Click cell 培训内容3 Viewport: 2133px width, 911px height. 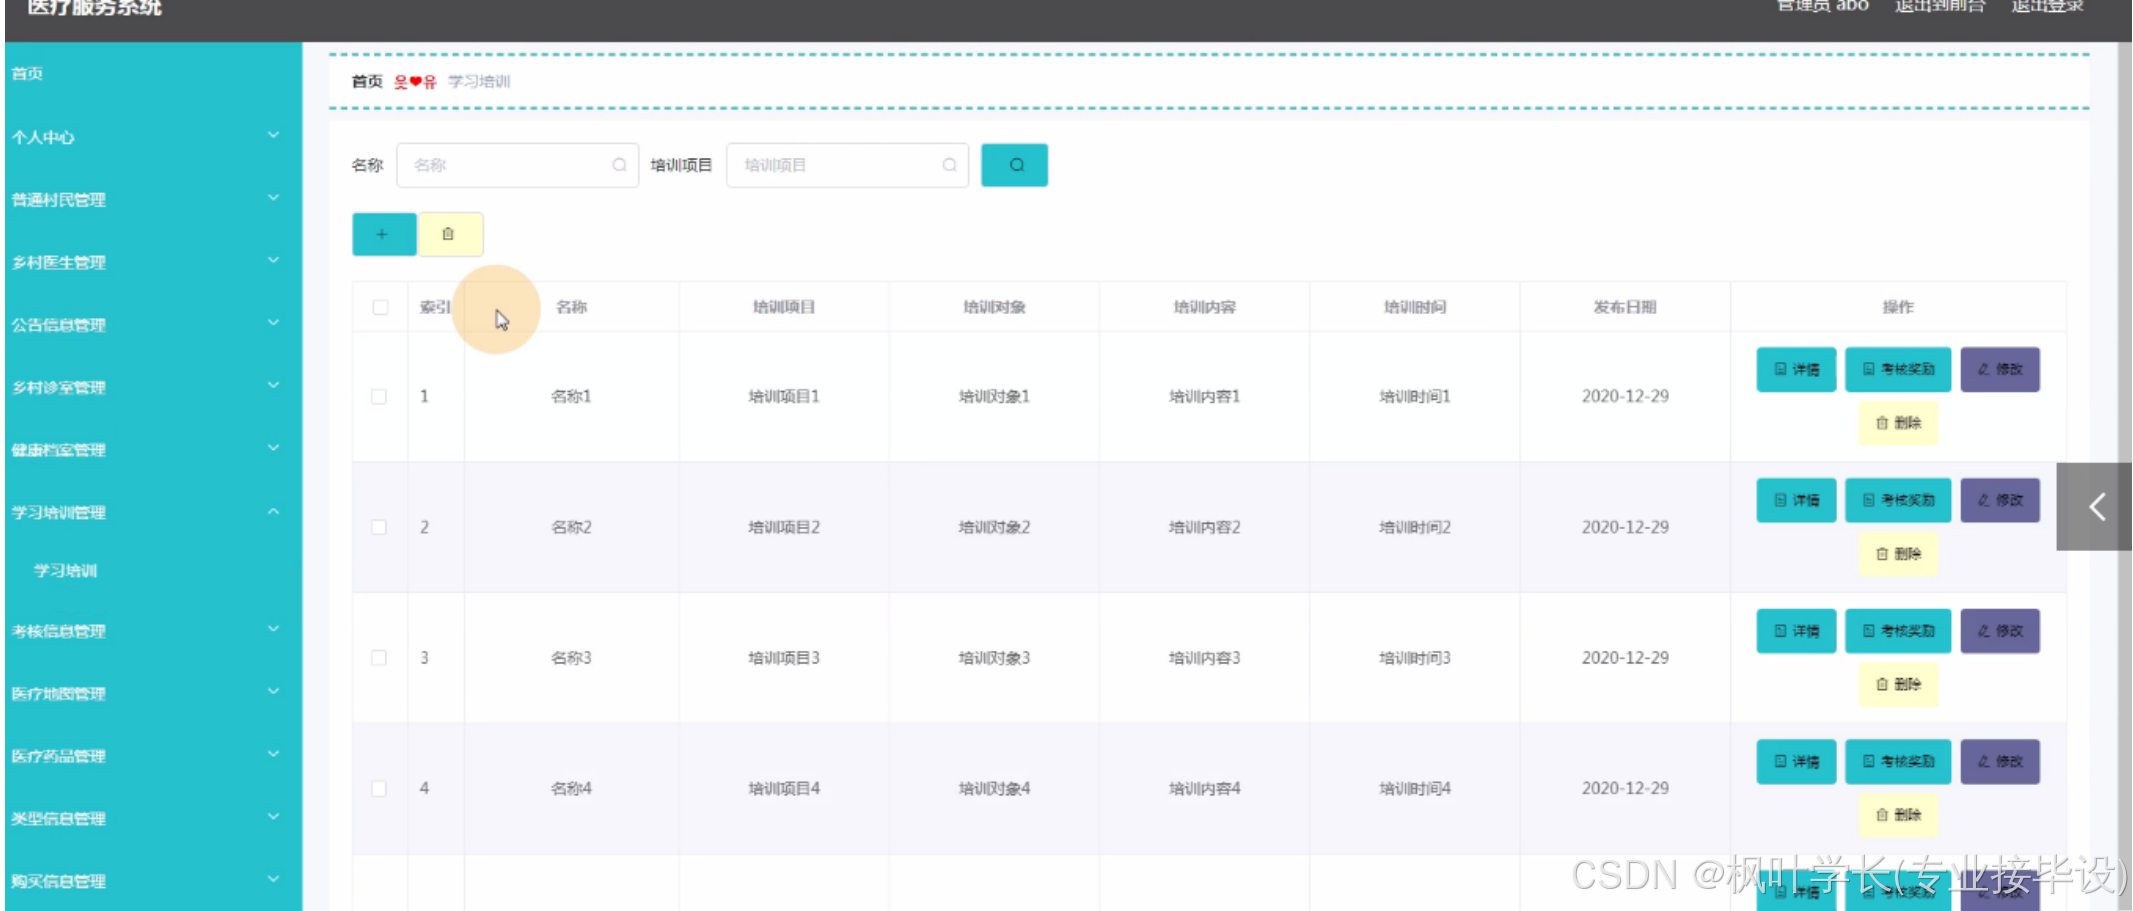click(1204, 658)
